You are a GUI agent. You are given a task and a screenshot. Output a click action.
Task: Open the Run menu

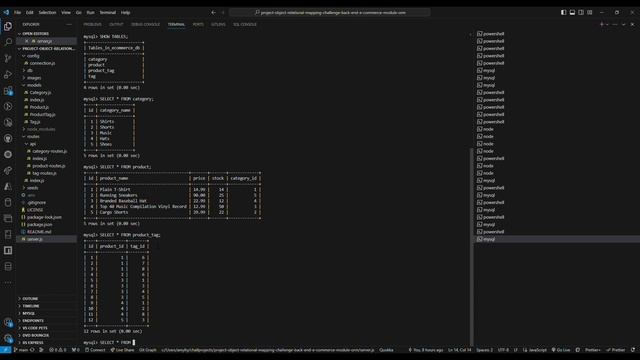91,13
